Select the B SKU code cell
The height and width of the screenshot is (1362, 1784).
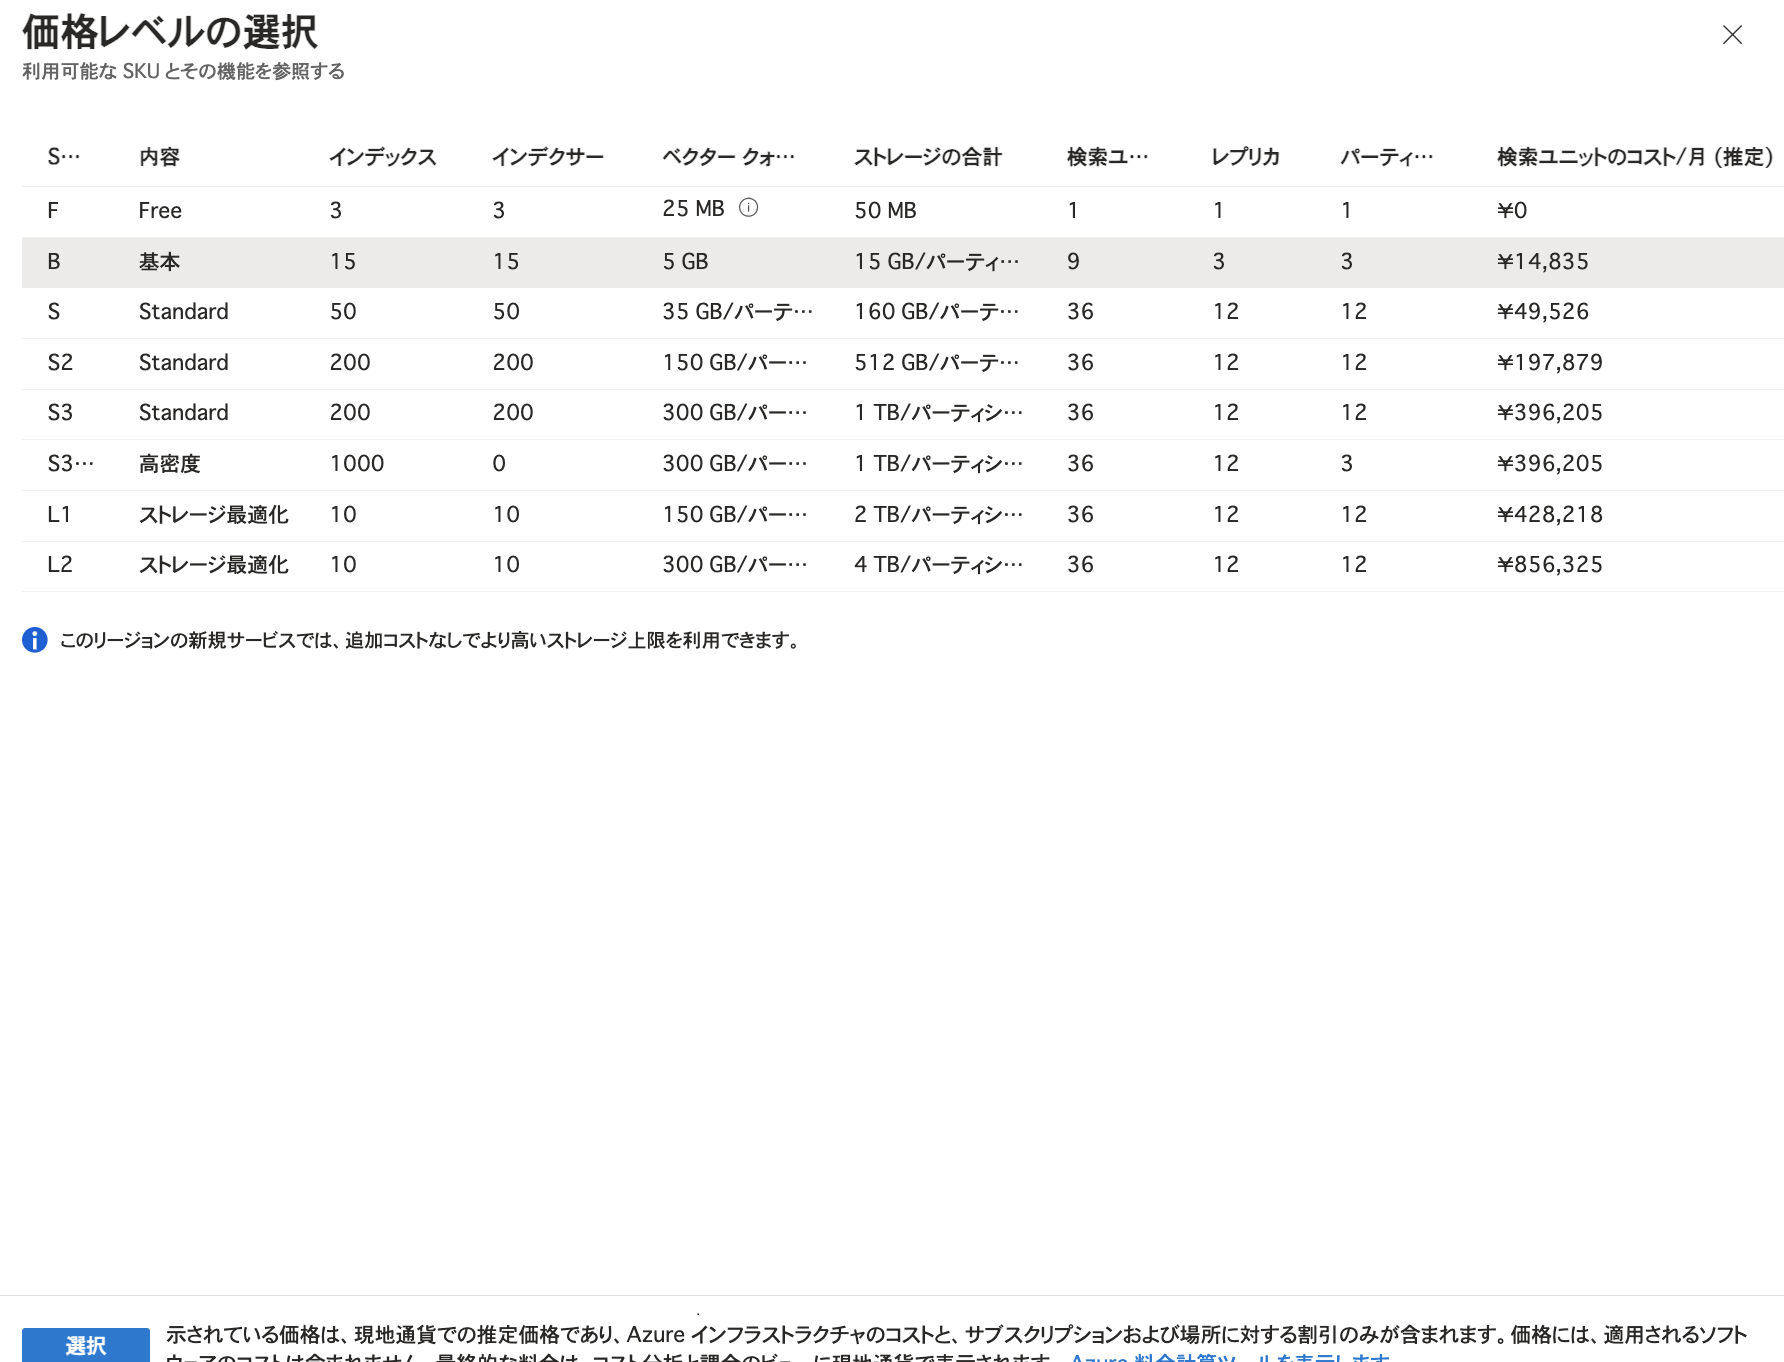click(x=54, y=262)
